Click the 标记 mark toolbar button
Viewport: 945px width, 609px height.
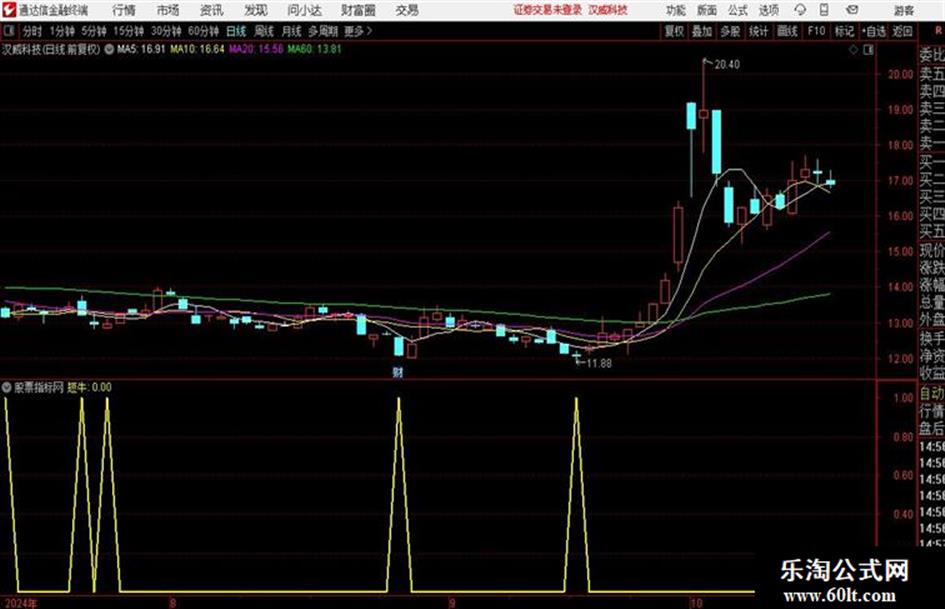click(844, 31)
